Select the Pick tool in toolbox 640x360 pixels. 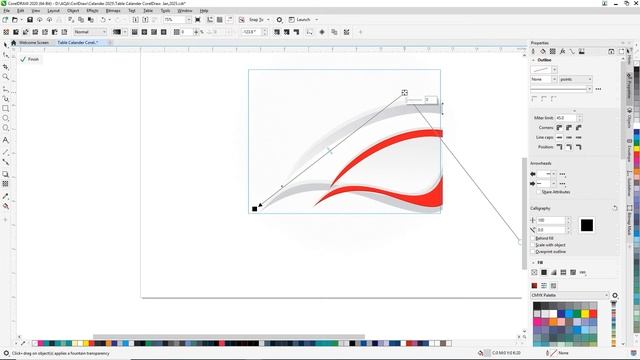(x=6, y=44)
